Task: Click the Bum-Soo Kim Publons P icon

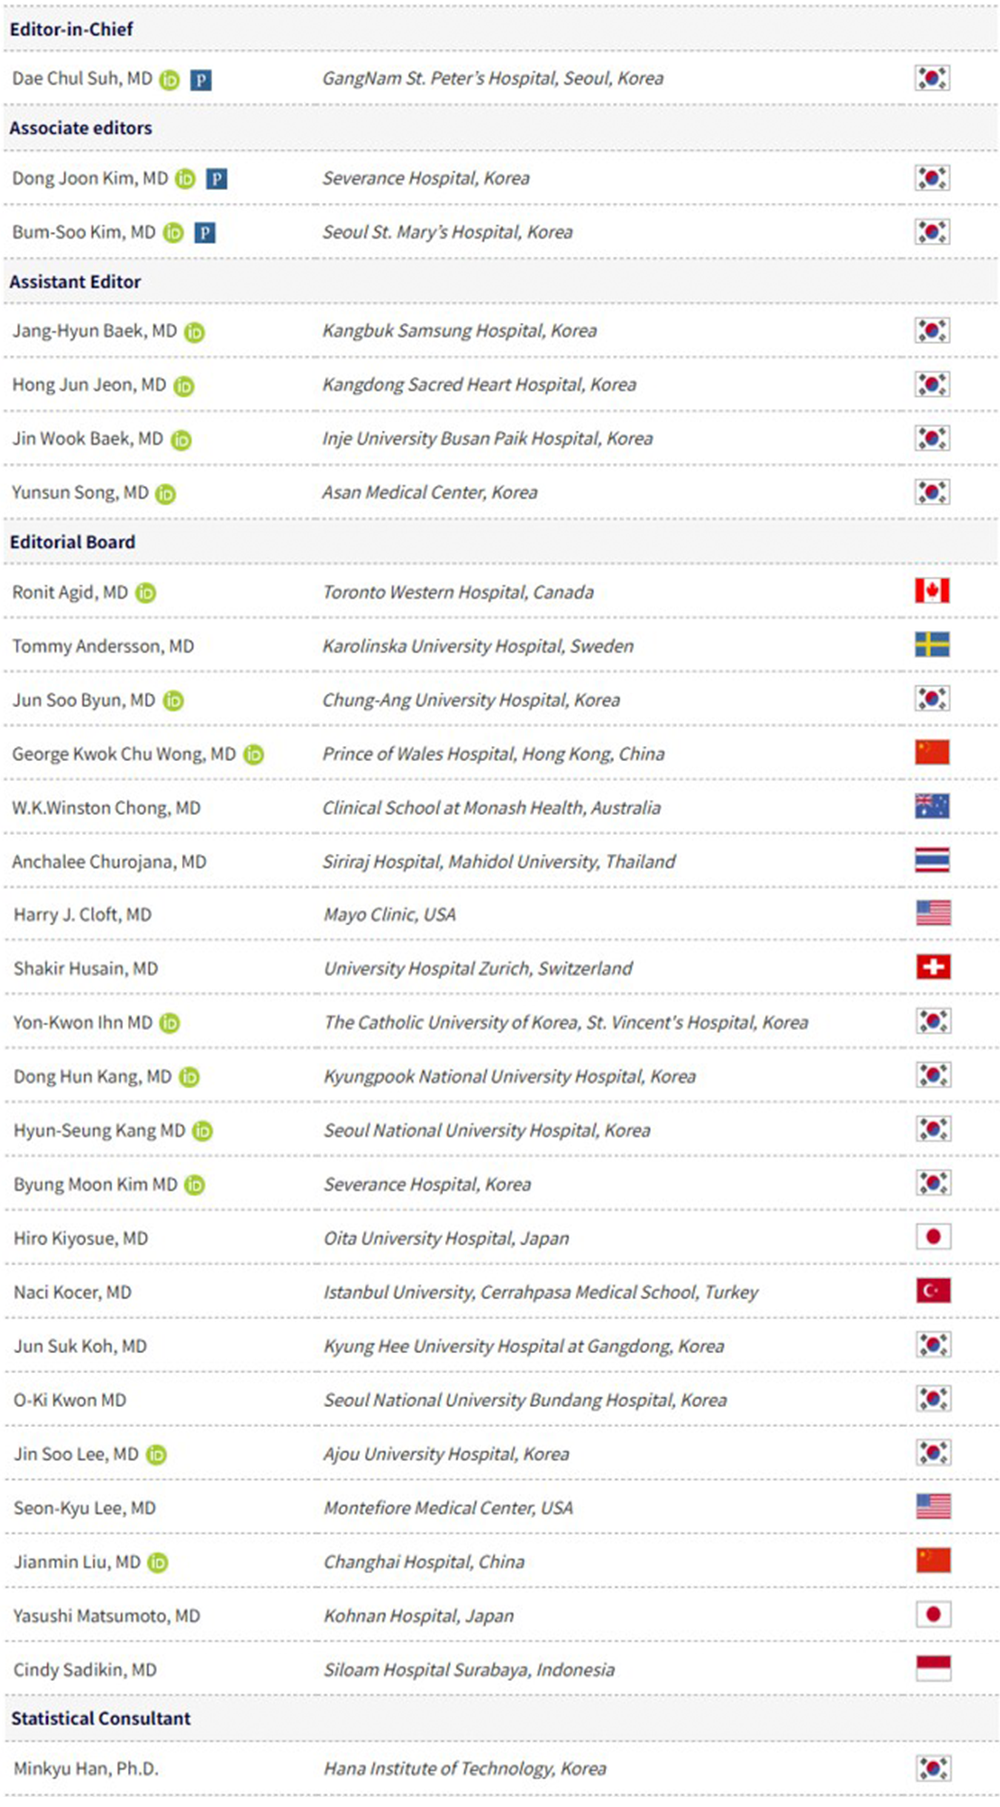Action: pos(205,233)
